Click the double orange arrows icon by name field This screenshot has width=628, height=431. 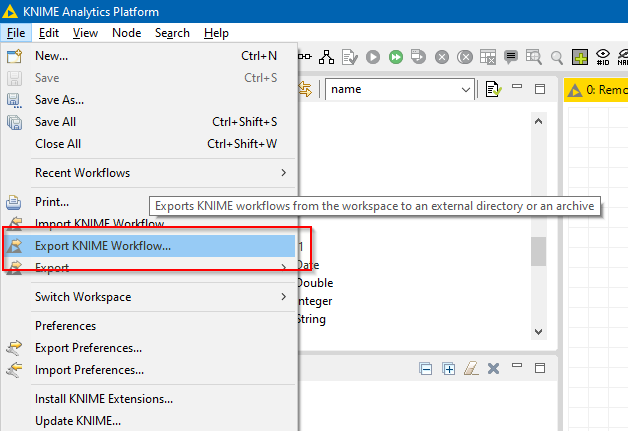tap(305, 89)
